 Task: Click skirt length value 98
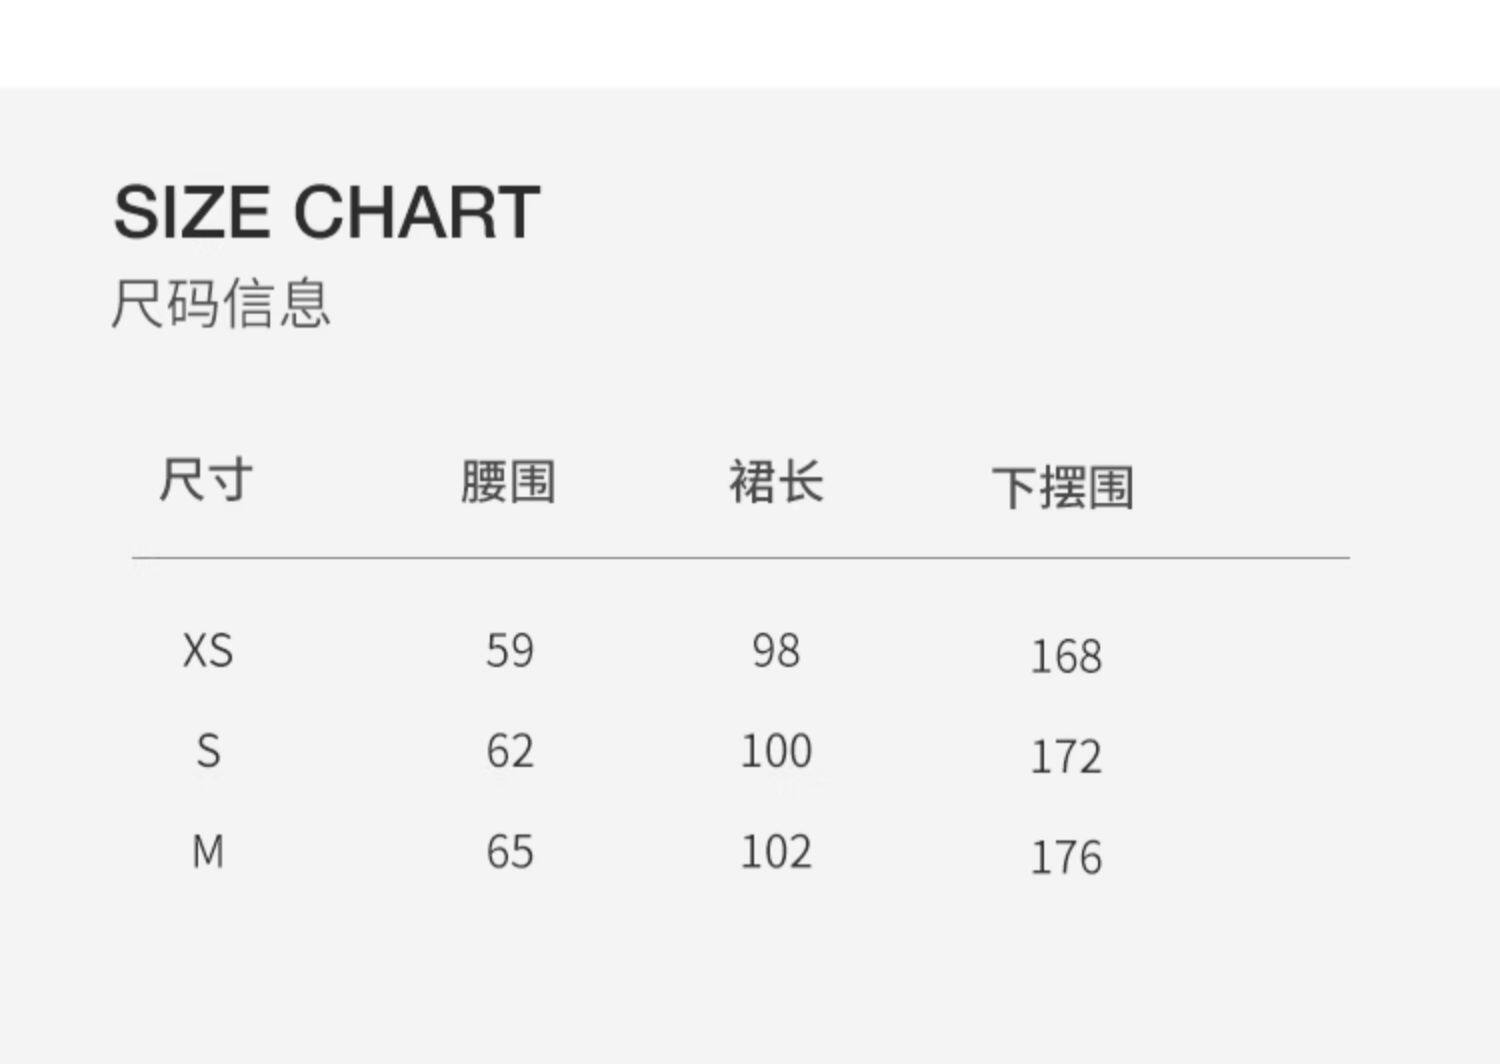(x=776, y=651)
